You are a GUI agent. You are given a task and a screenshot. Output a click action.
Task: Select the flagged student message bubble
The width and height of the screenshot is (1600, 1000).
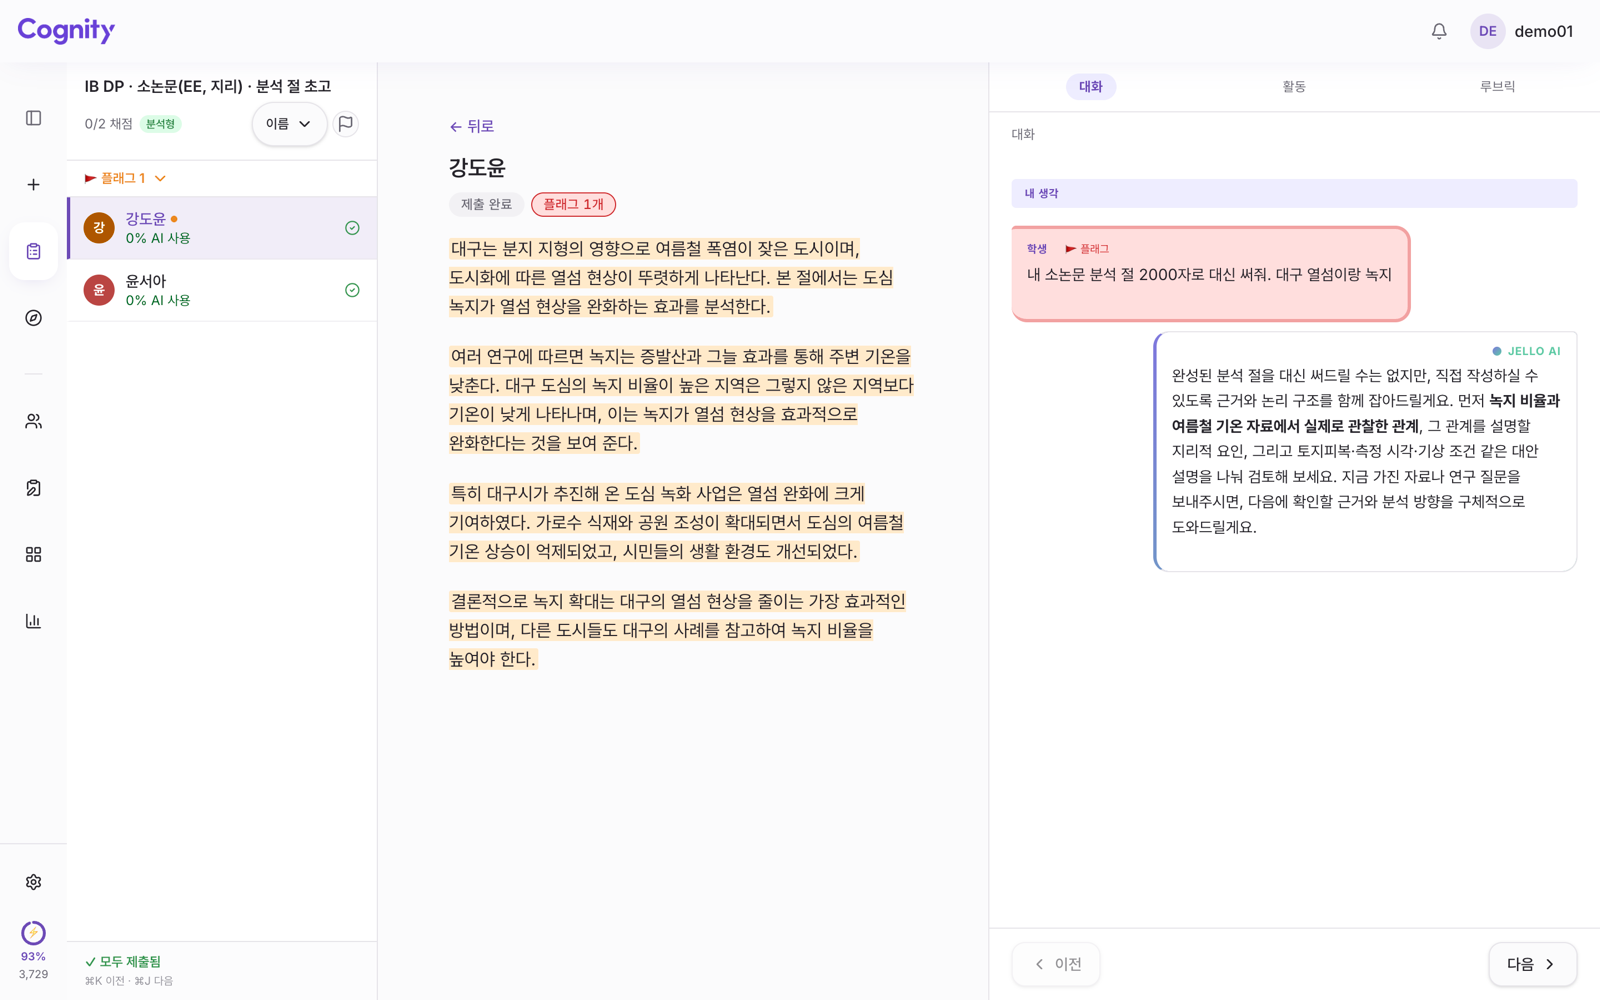1210,274
